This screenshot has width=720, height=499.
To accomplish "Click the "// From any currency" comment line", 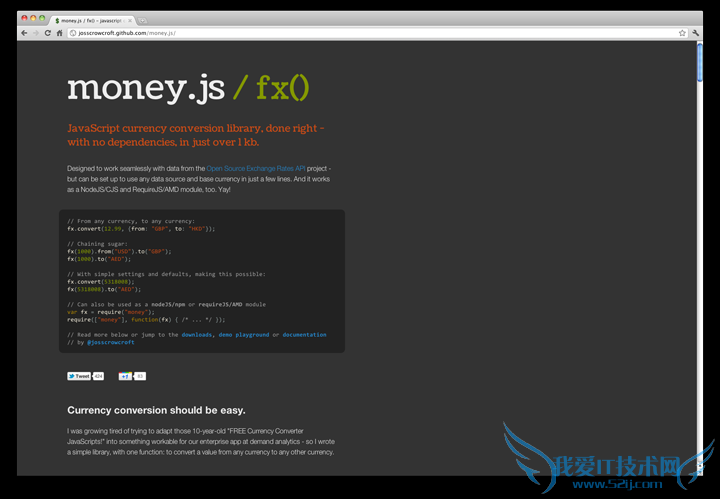I will [x=131, y=221].
